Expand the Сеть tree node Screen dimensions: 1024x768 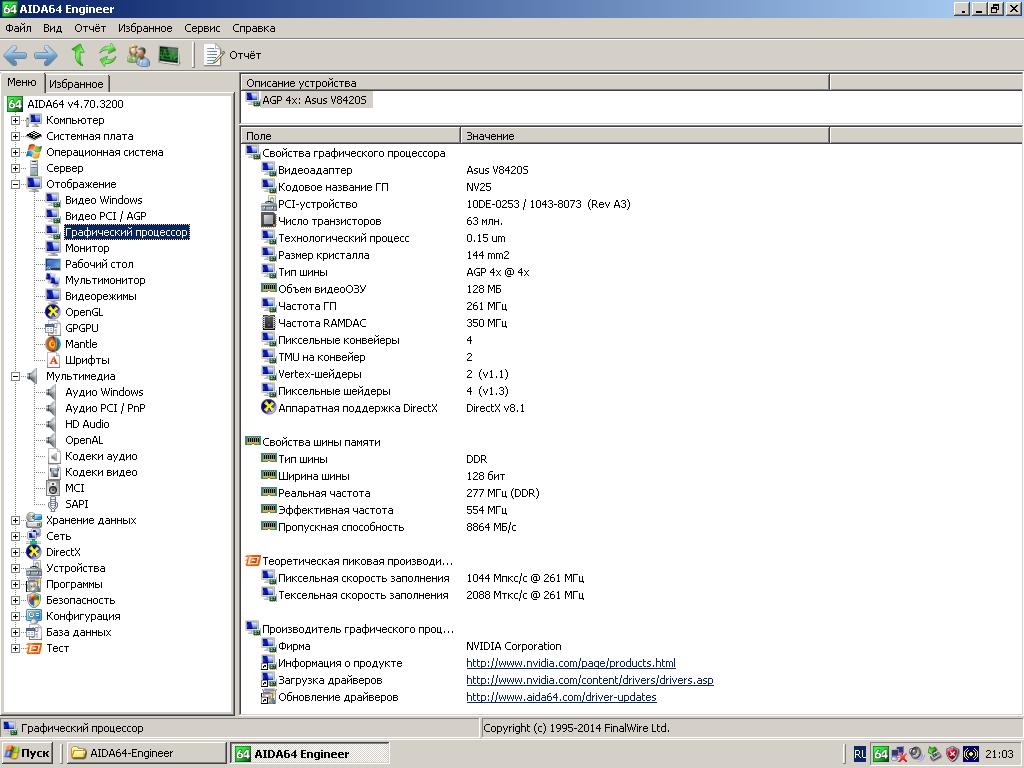pyautogui.click(x=15, y=536)
